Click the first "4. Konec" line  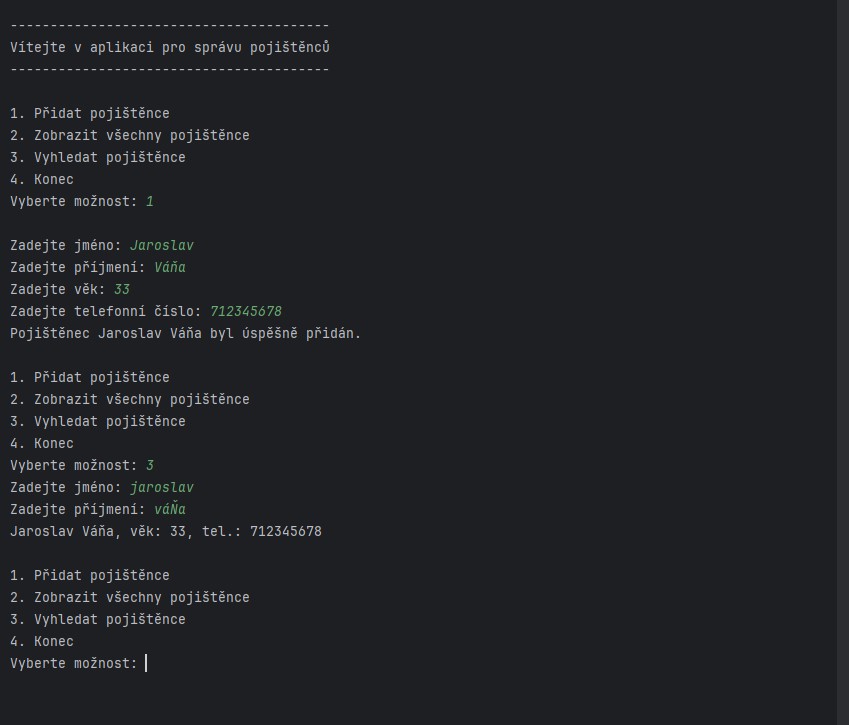coord(42,179)
